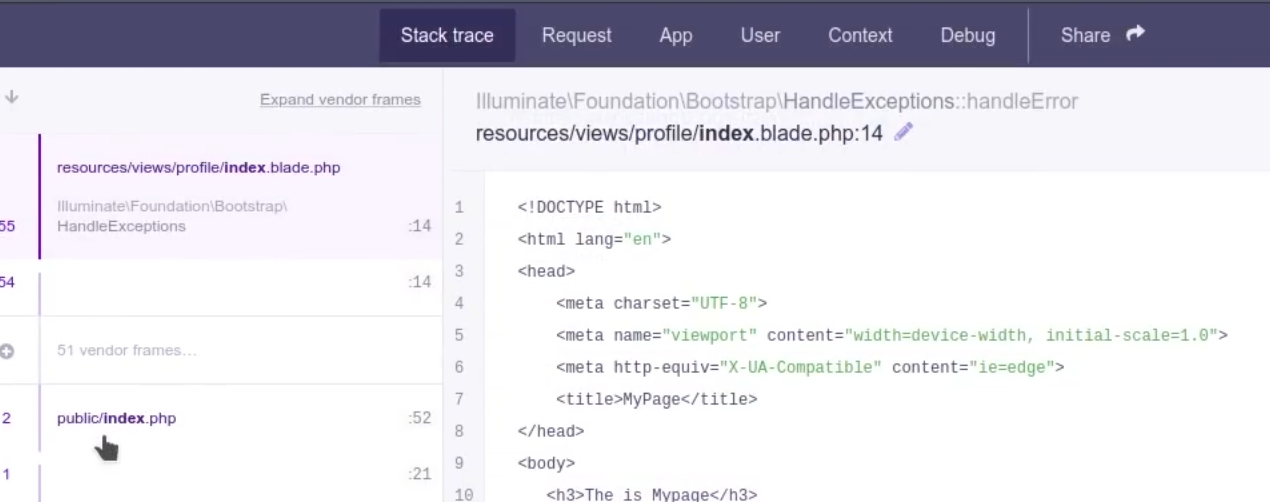Expand the 51 vendor frames plus icon
Screen dimensions: 1270x502
click(7, 351)
